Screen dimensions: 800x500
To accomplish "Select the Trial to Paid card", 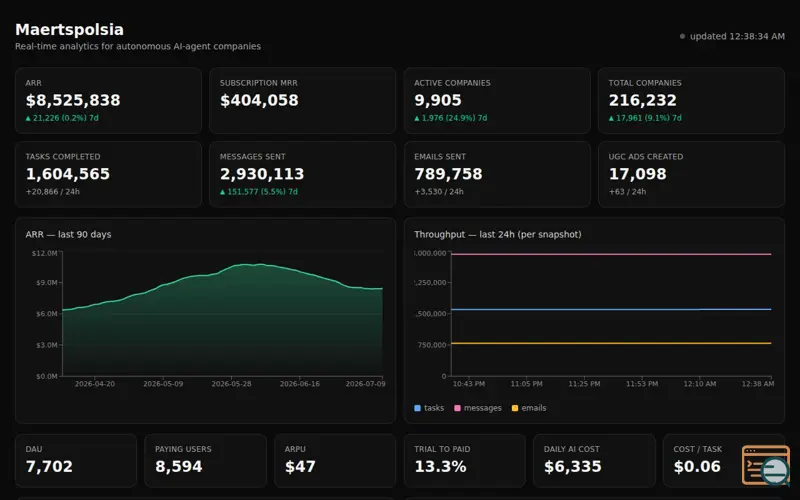I will coord(464,461).
